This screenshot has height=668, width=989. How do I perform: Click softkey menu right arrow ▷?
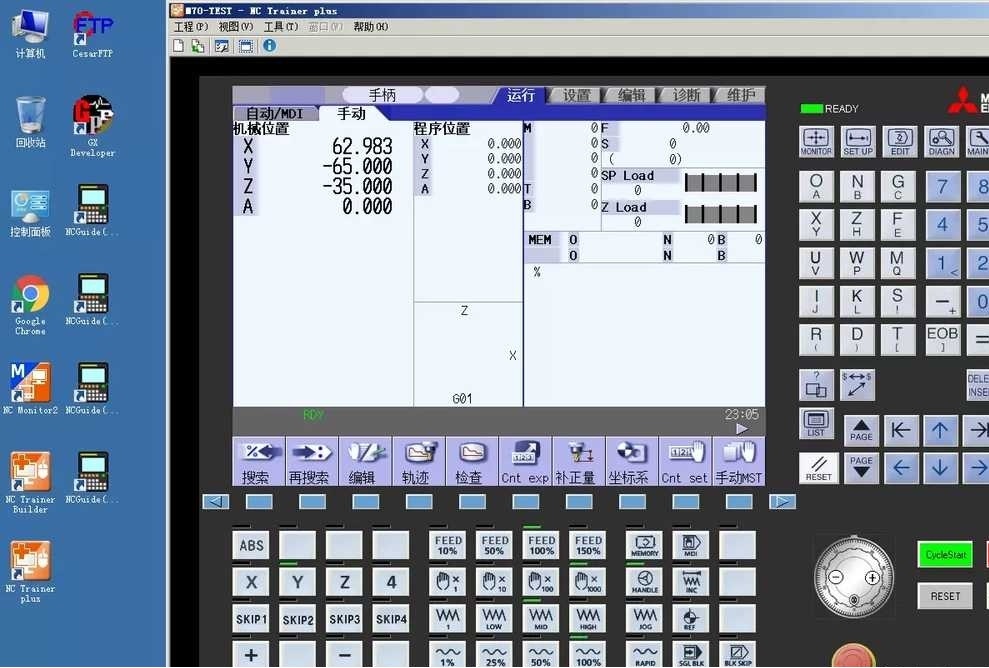(x=782, y=501)
